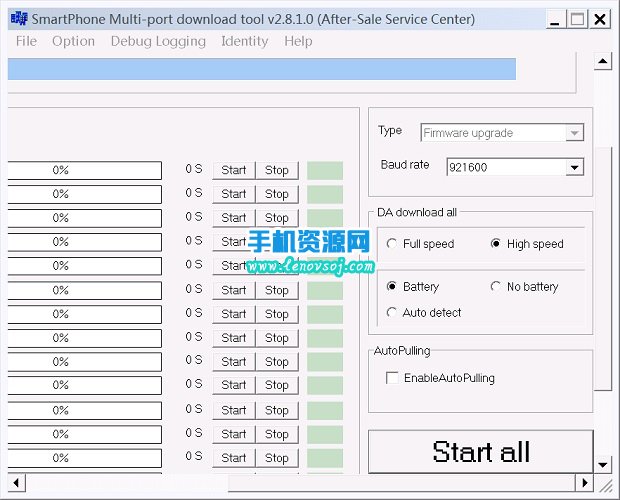Select the Auto detect radio button
This screenshot has width=620, height=500.
(393, 313)
